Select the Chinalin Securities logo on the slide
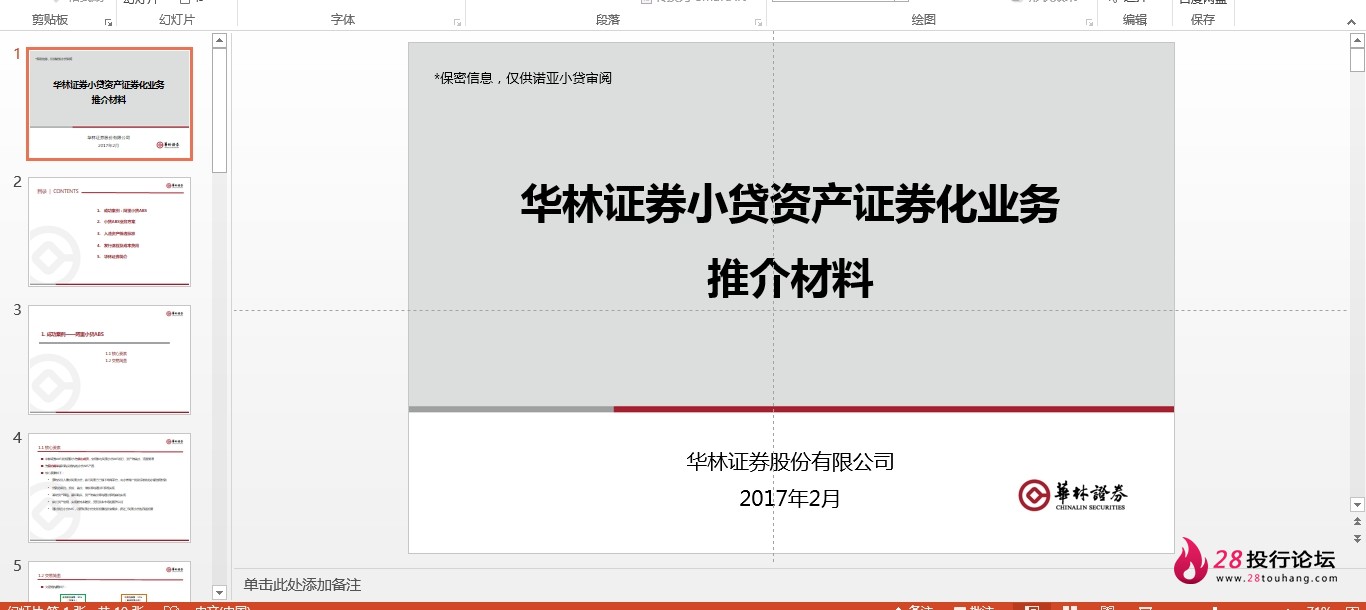The image size is (1366, 610). coord(1073,495)
